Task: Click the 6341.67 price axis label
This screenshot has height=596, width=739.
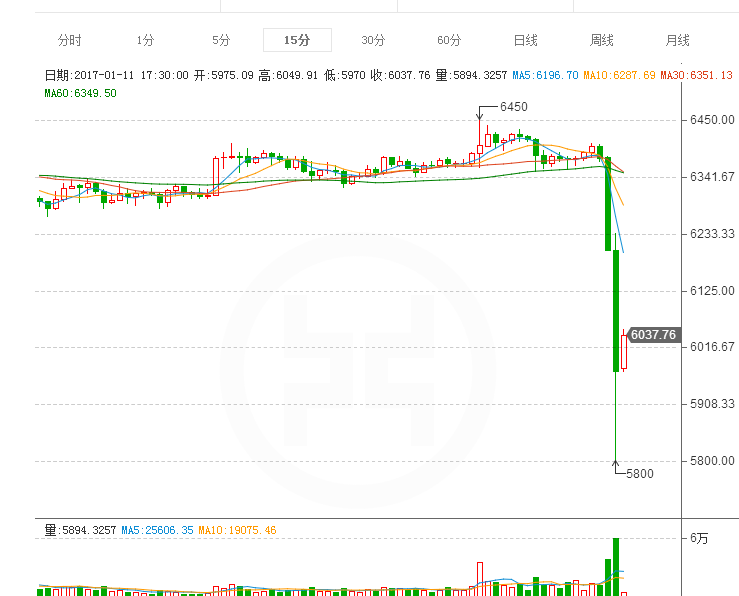Action: tap(712, 177)
